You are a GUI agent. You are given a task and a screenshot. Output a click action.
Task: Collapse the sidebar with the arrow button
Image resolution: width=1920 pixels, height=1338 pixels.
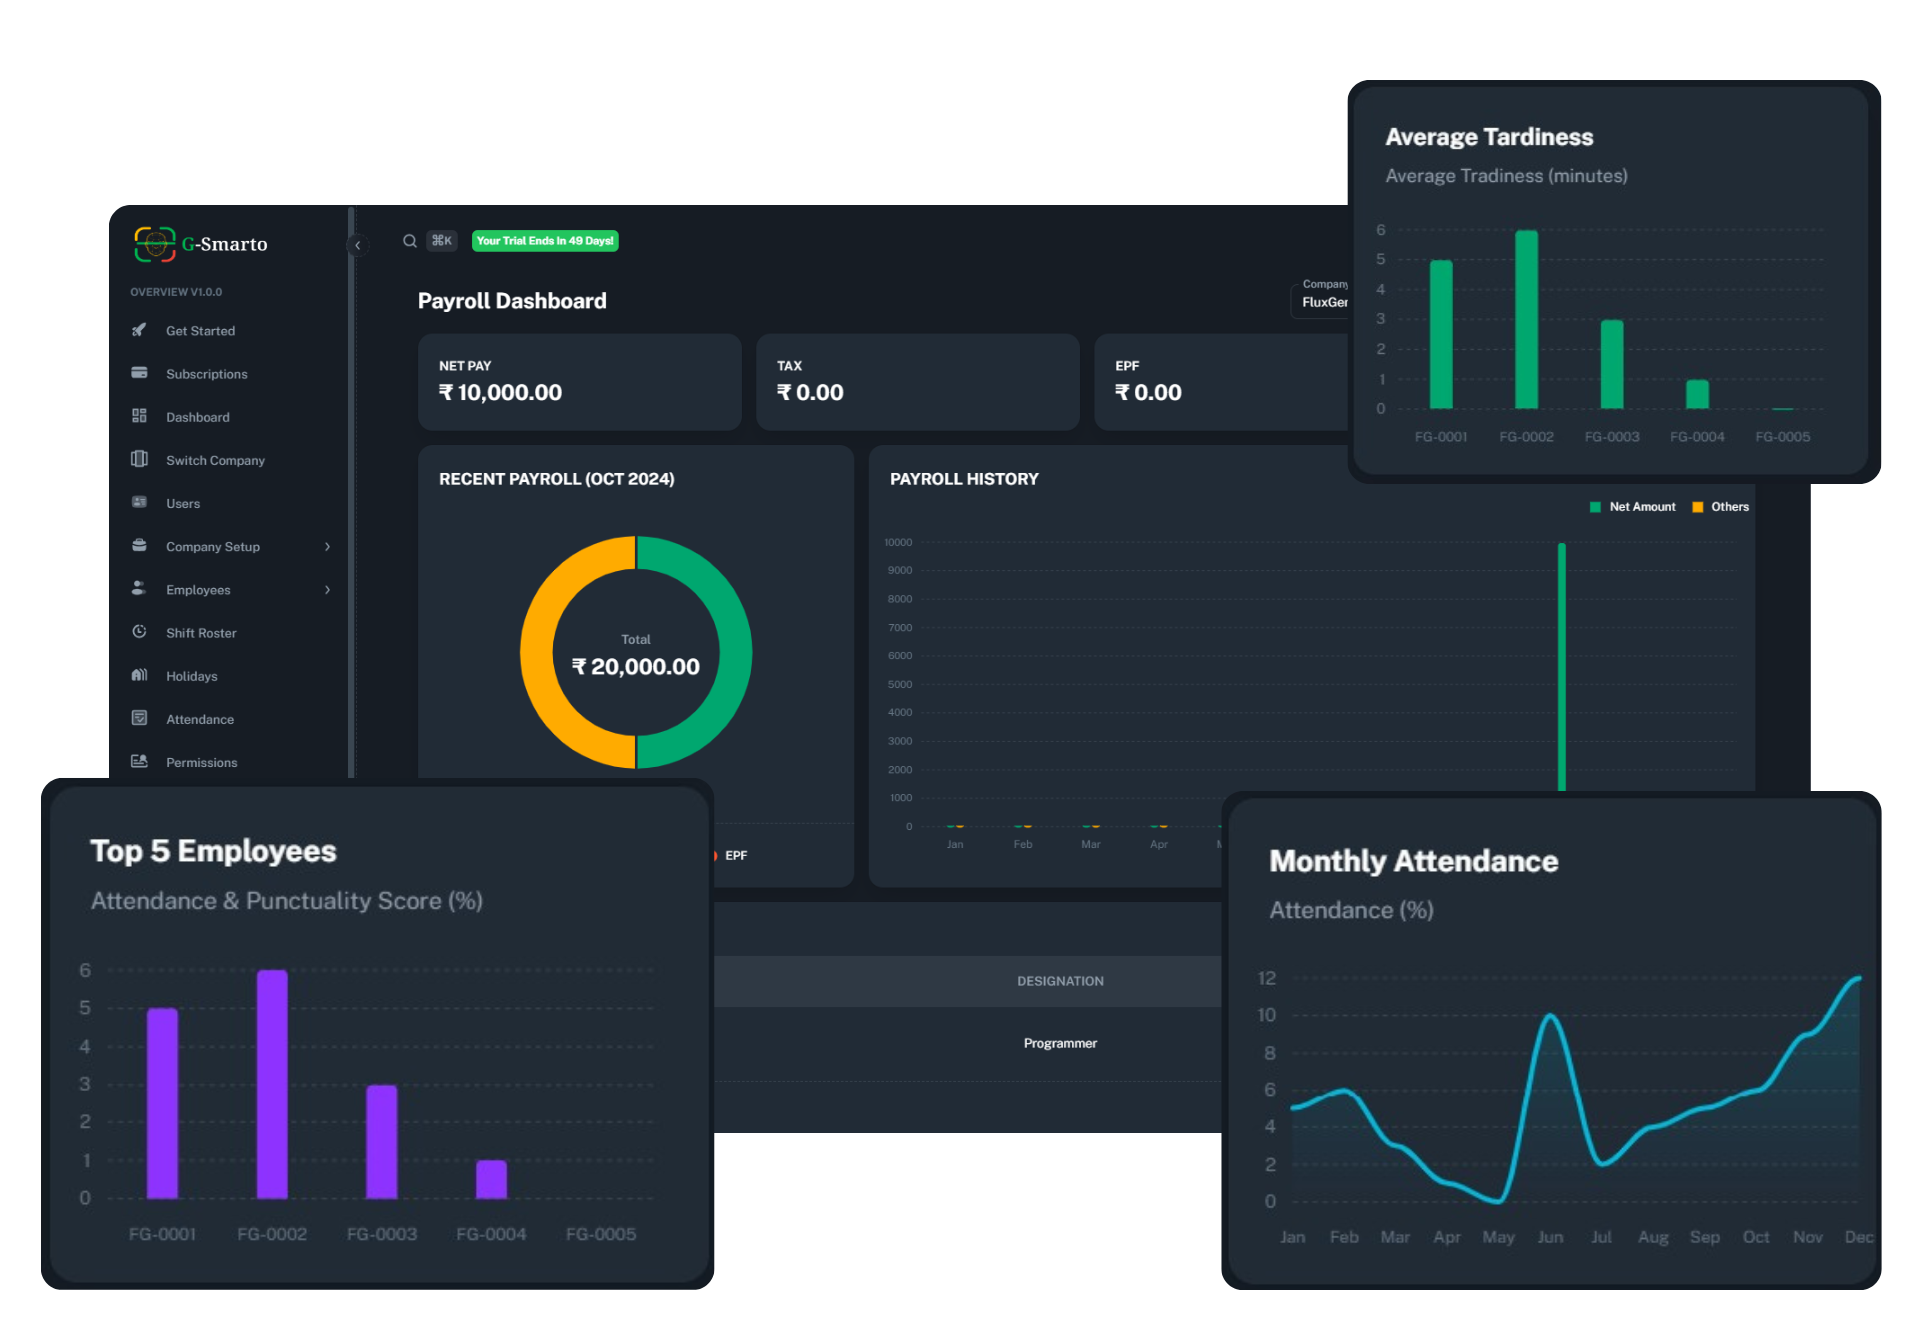(x=357, y=245)
